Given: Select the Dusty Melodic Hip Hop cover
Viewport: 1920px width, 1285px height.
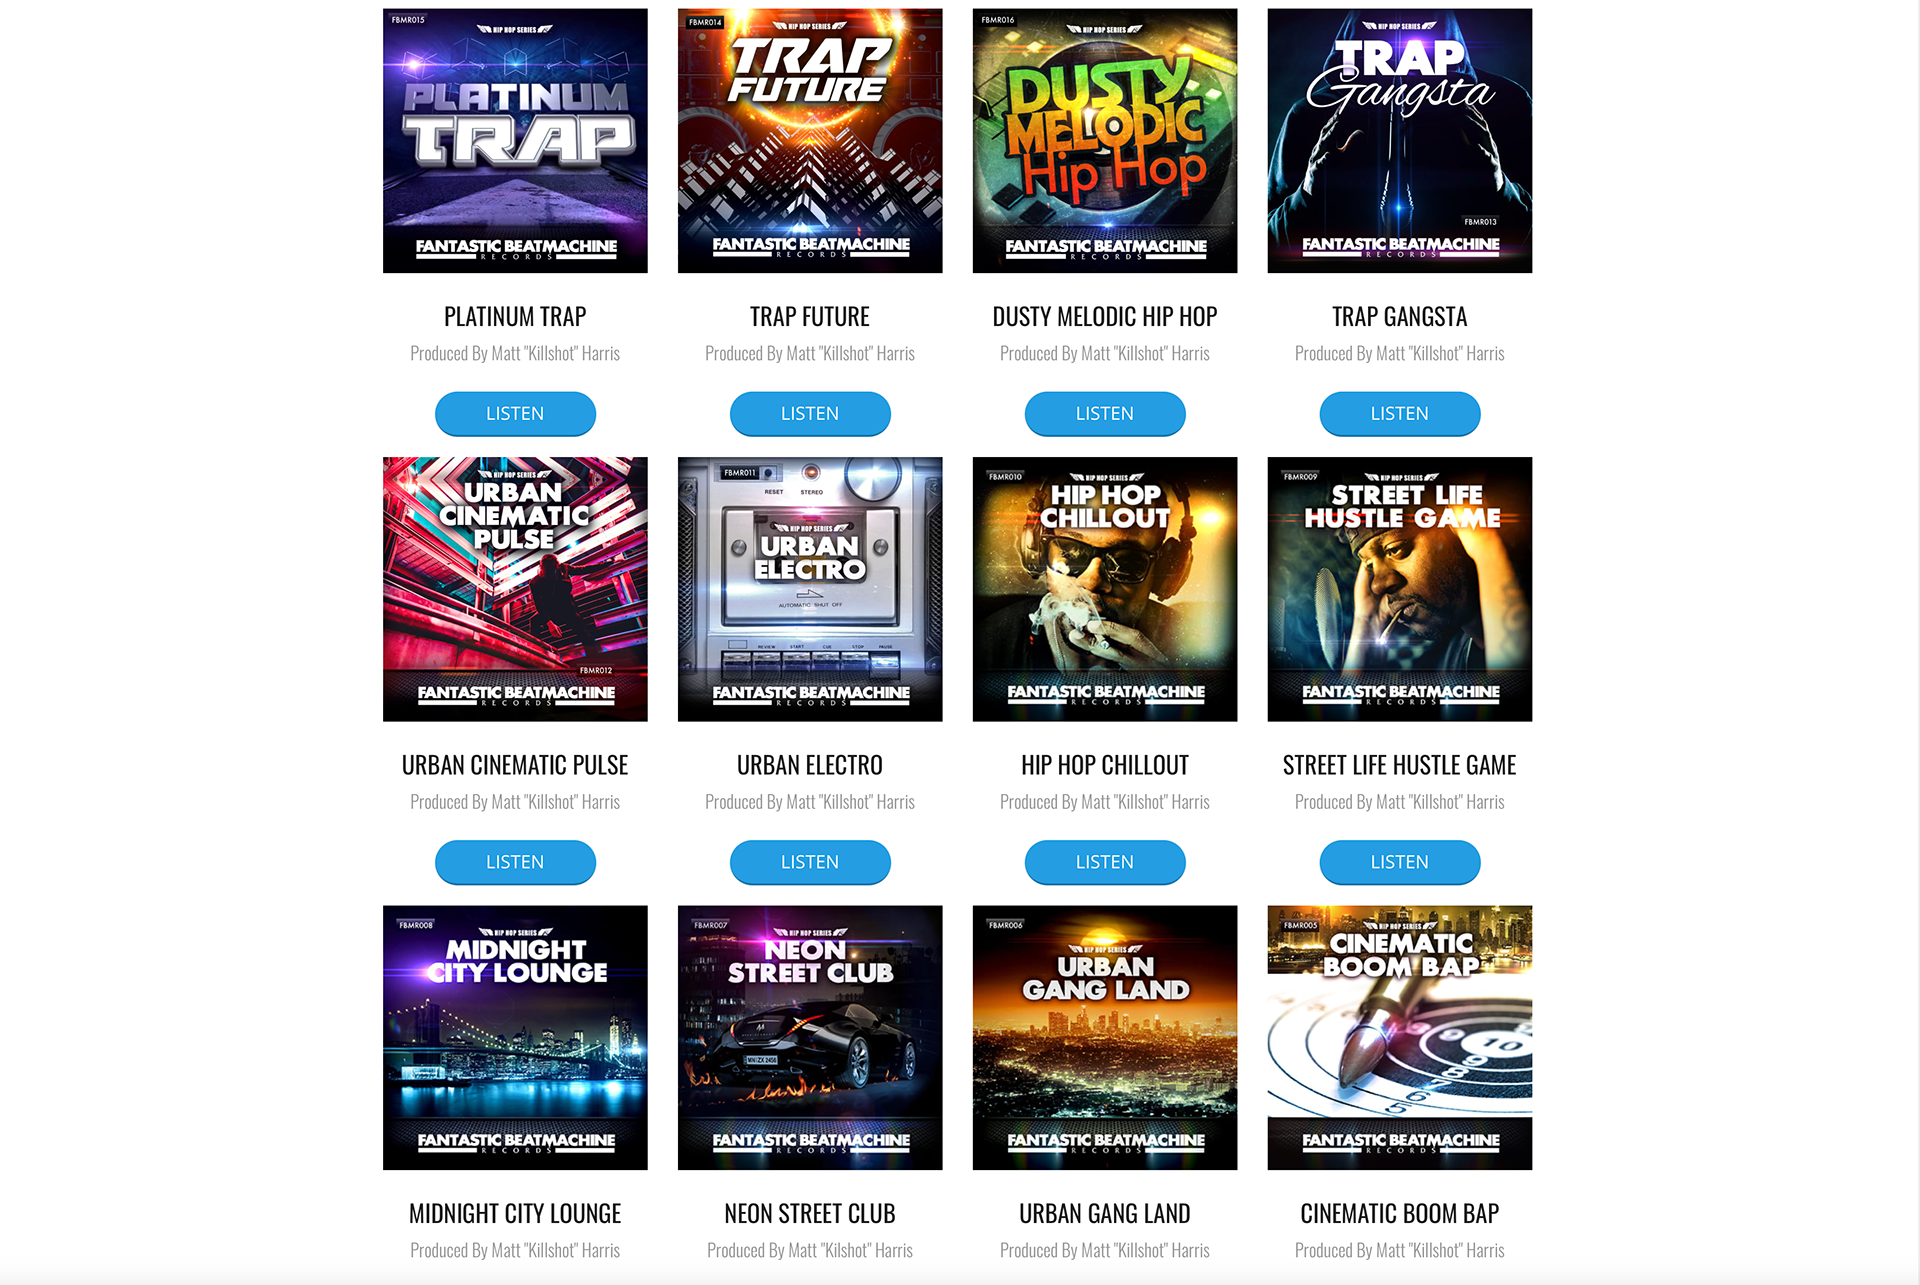Looking at the screenshot, I should (x=1105, y=141).
